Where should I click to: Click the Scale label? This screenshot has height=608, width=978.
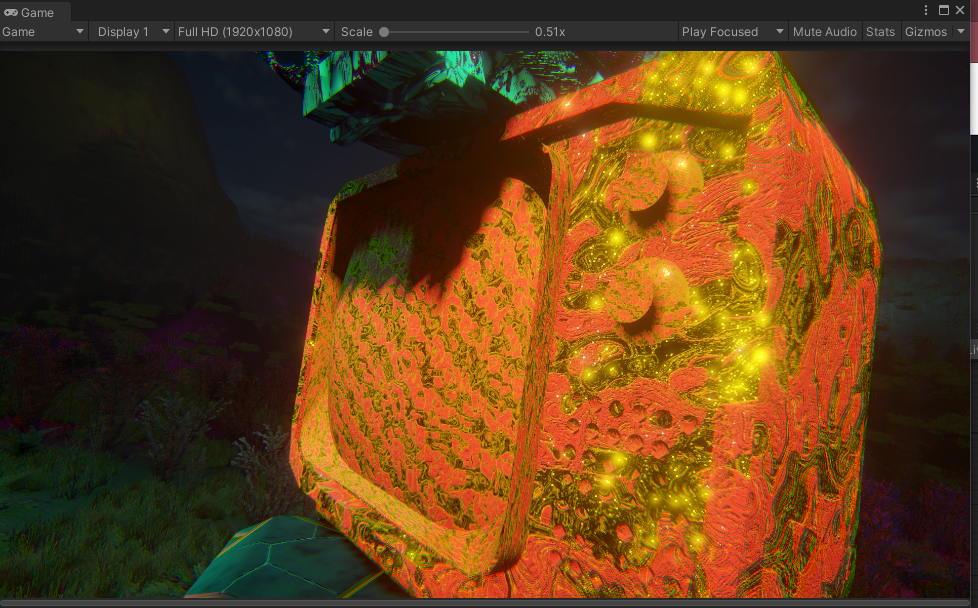(x=356, y=32)
